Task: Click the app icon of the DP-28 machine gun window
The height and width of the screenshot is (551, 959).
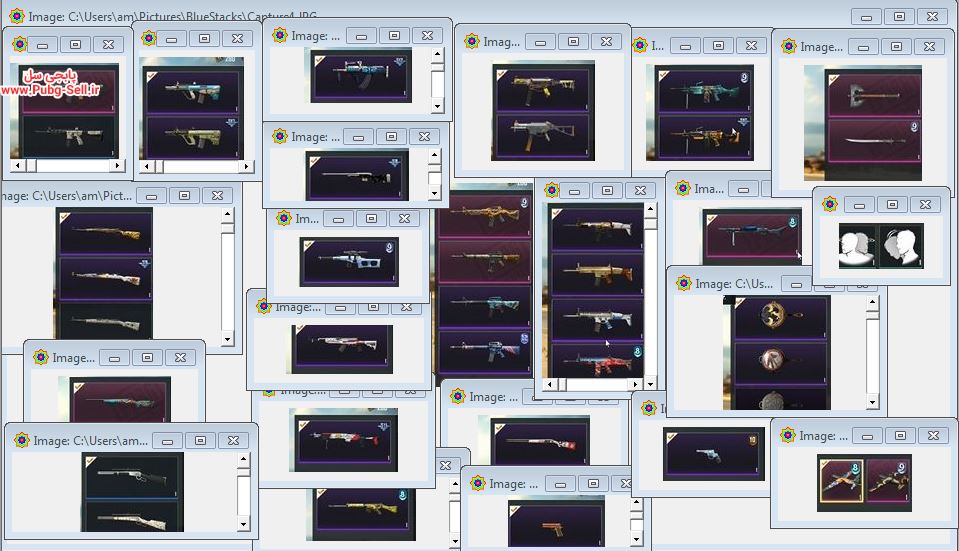Action: pyautogui.click(x=683, y=188)
